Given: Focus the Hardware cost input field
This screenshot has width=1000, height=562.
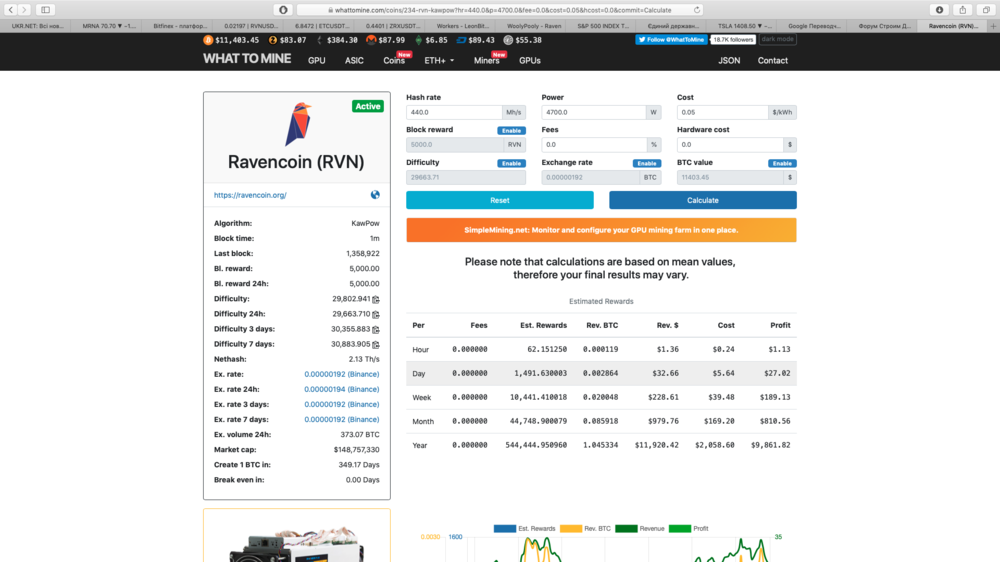Looking at the screenshot, I should pos(730,145).
